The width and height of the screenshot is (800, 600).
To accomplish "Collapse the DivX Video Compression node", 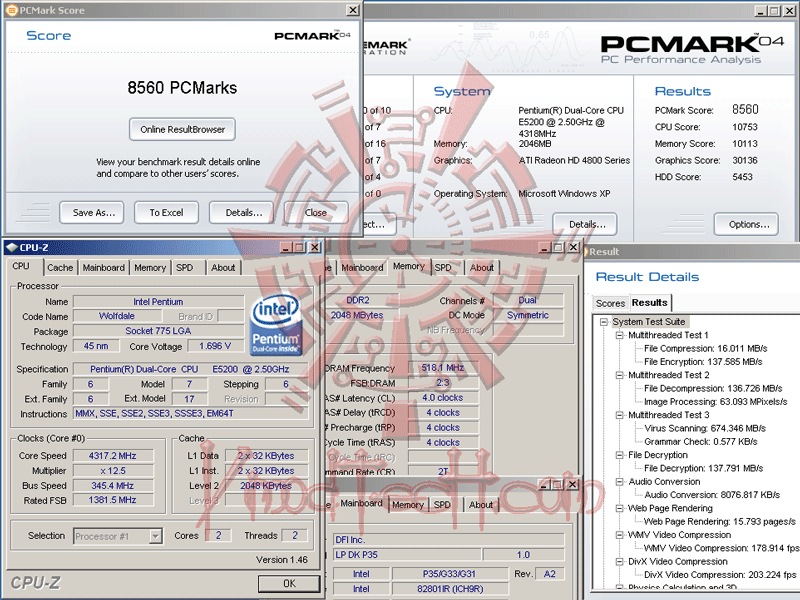I will pos(619,561).
